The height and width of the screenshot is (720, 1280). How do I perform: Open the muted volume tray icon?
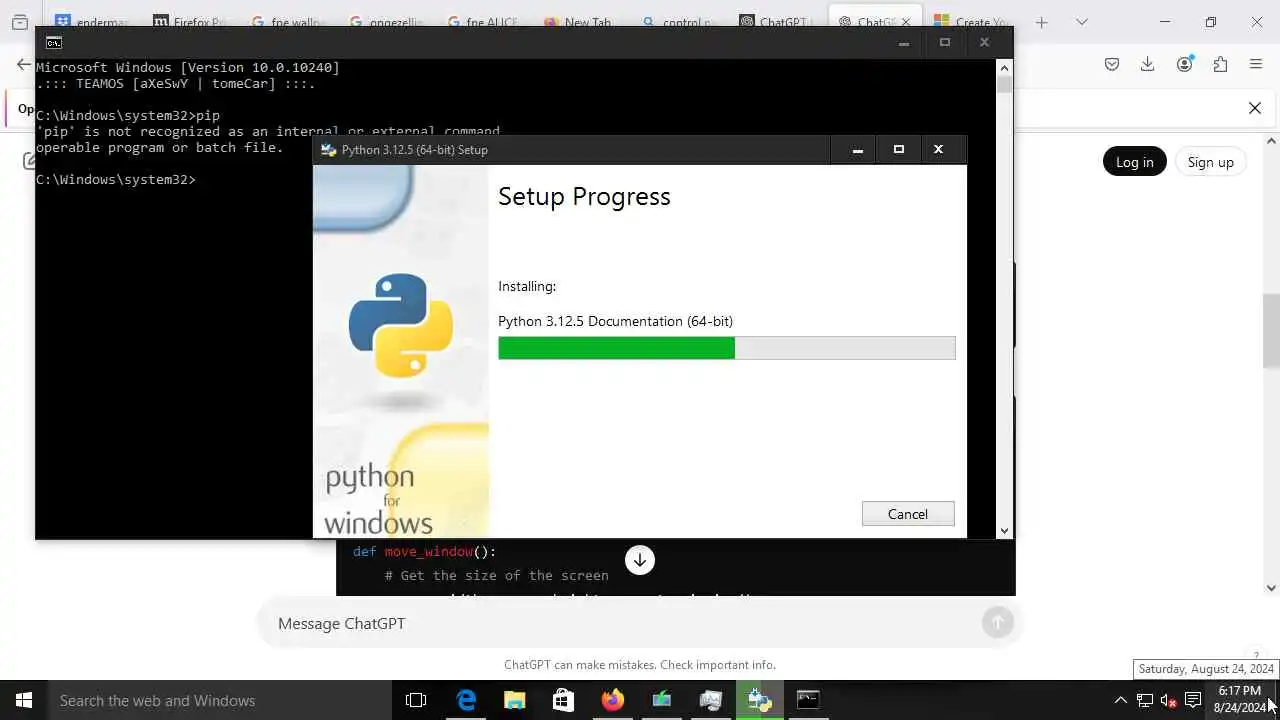point(1168,700)
